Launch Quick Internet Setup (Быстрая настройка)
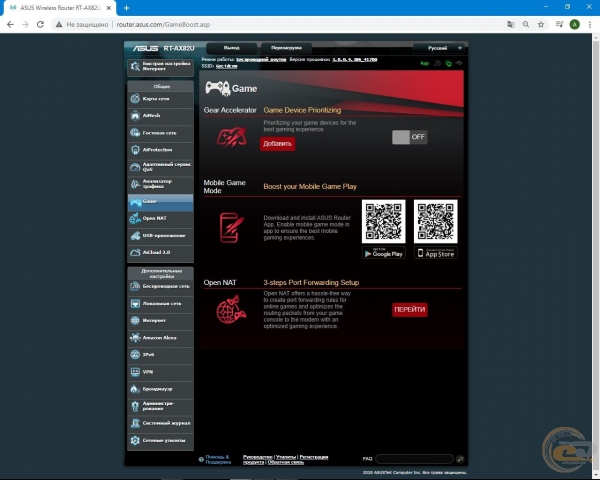 [160, 67]
